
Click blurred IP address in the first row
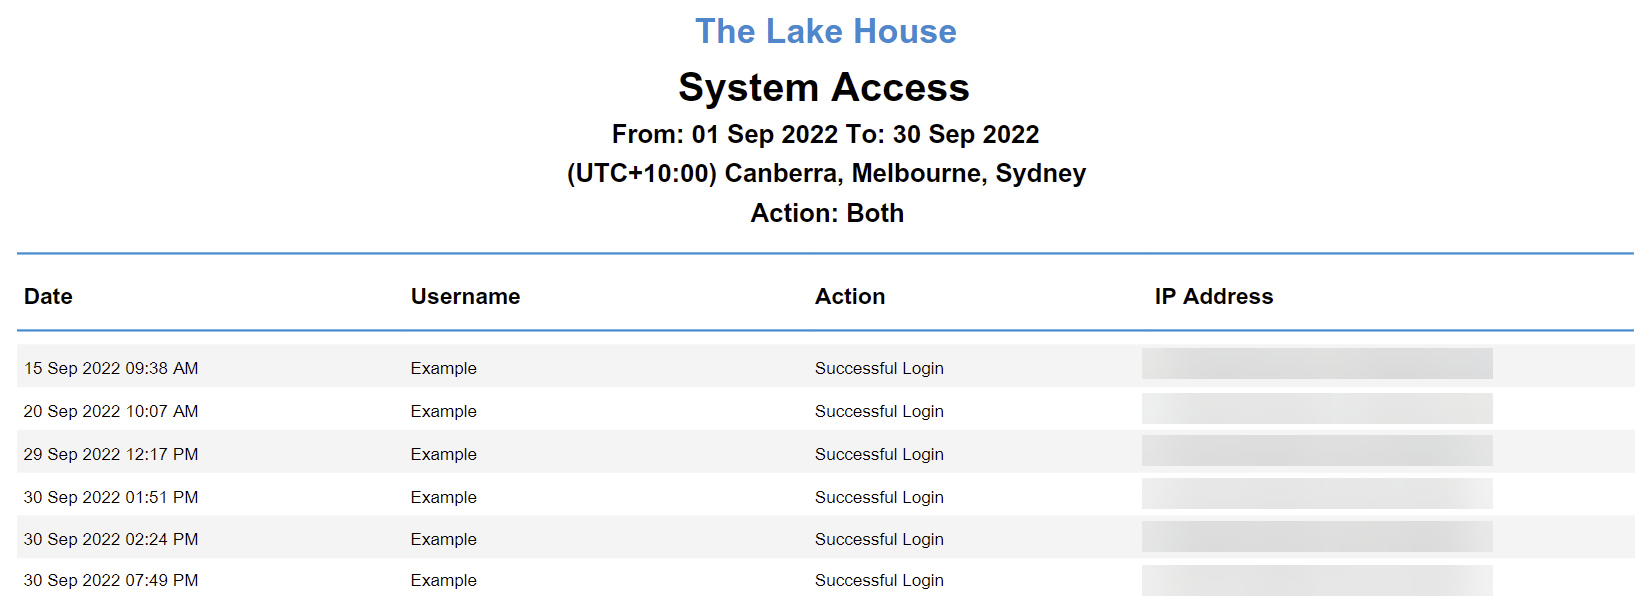(x=1317, y=363)
